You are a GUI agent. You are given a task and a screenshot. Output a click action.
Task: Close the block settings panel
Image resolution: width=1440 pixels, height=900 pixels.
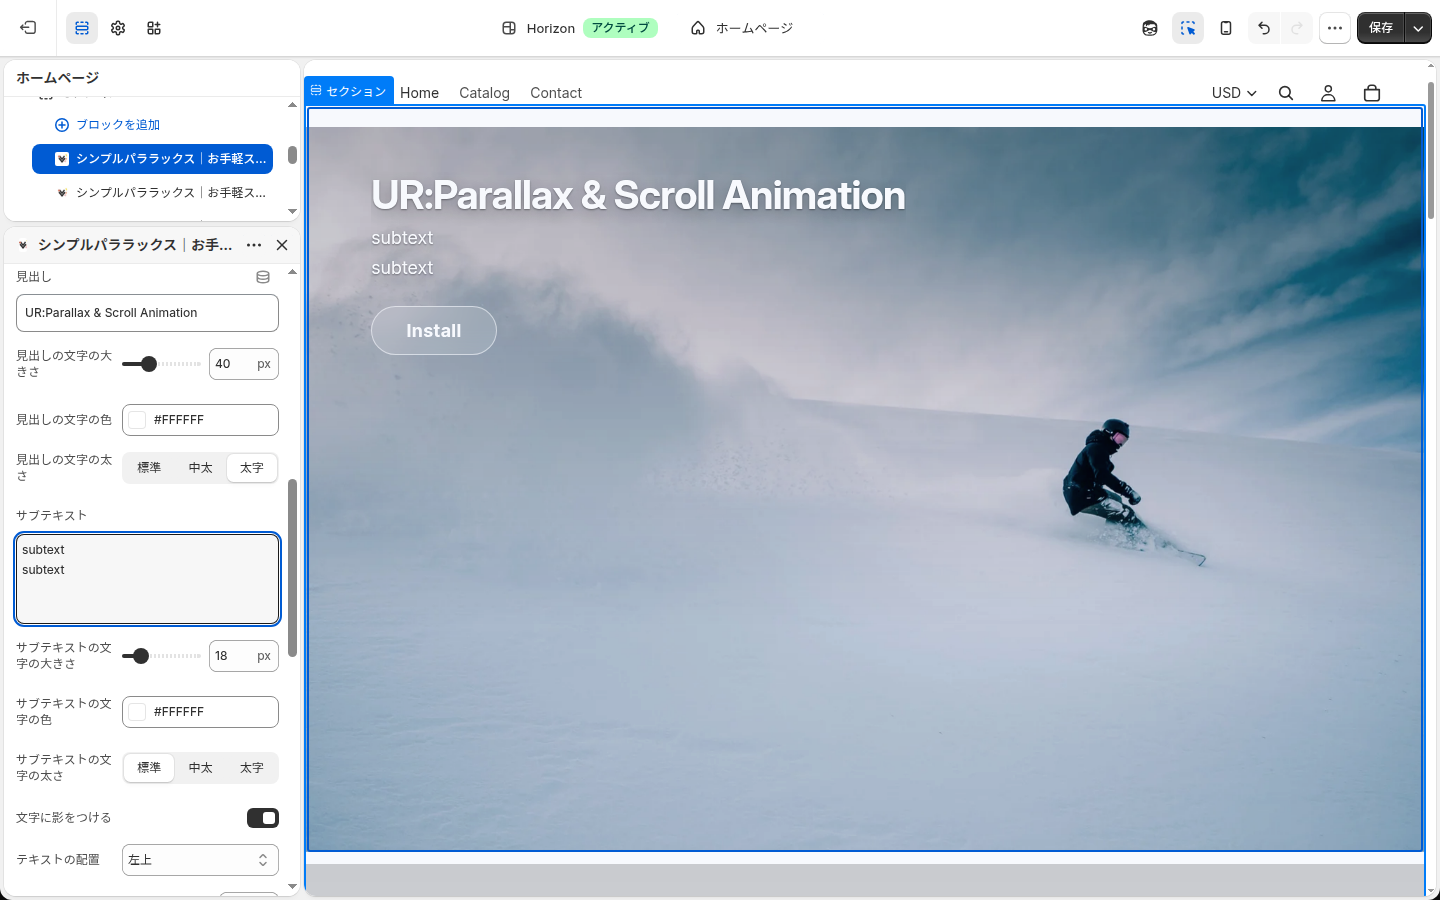(282, 245)
